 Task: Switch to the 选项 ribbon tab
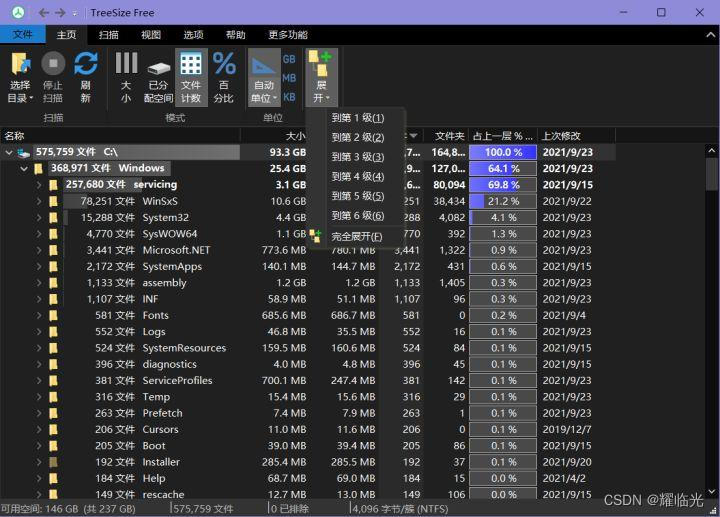[193, 34]
